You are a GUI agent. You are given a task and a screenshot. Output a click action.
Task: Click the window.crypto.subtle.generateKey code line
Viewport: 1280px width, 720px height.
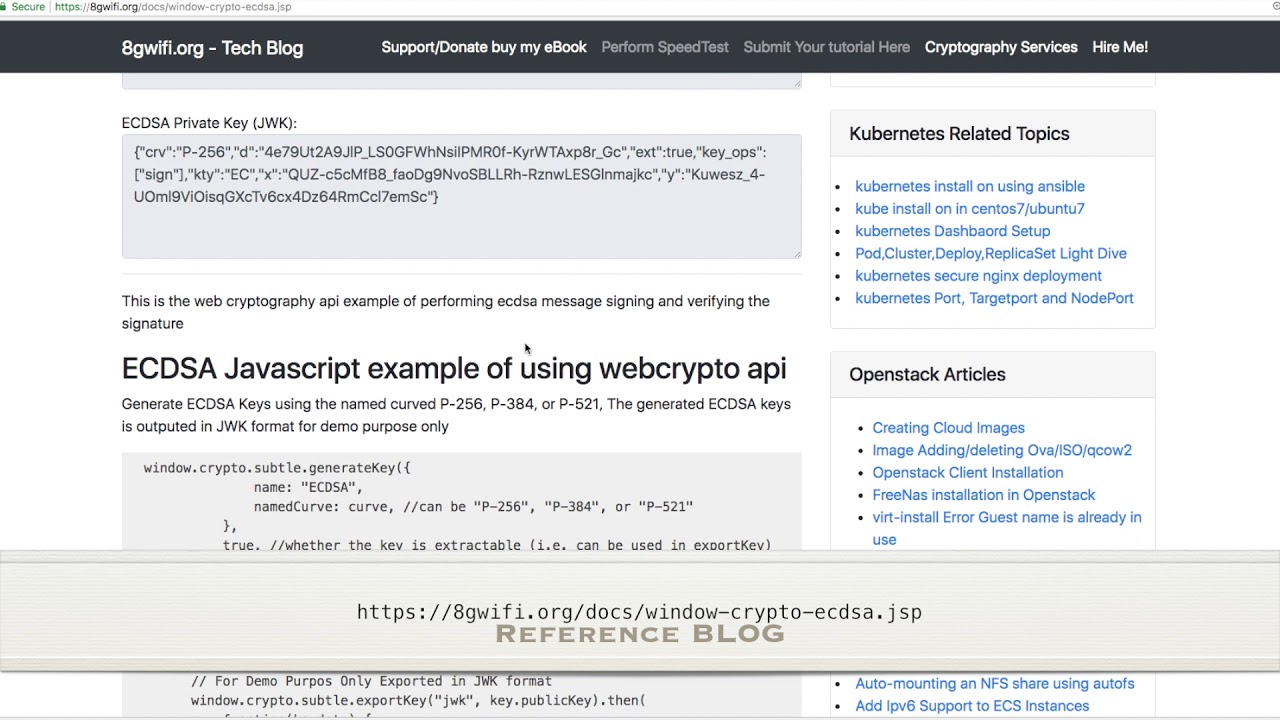click(277, 468)
